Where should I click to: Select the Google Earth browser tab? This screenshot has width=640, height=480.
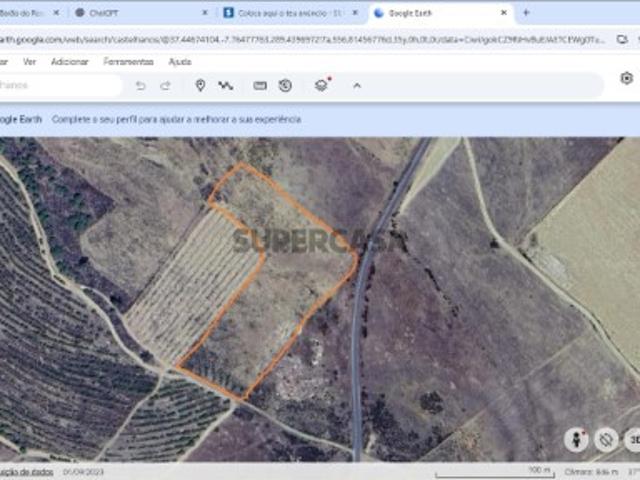point(441,13)
